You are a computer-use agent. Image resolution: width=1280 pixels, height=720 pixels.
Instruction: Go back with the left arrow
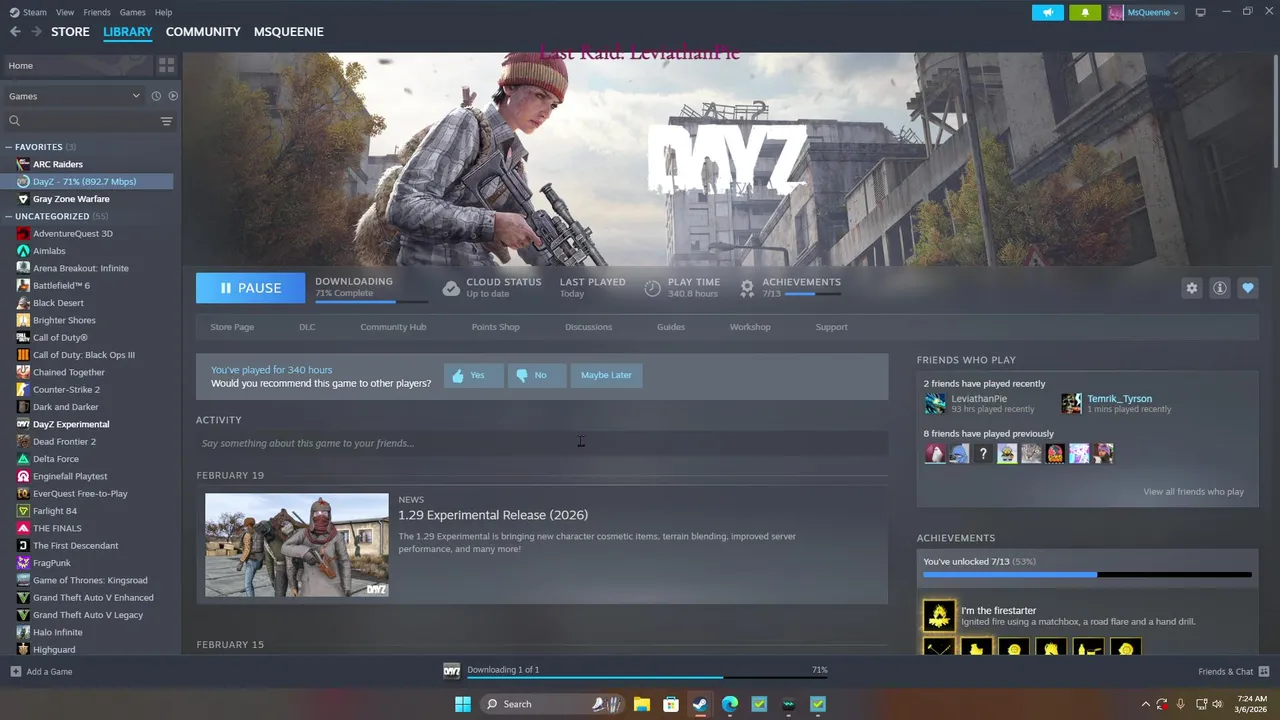15,32
